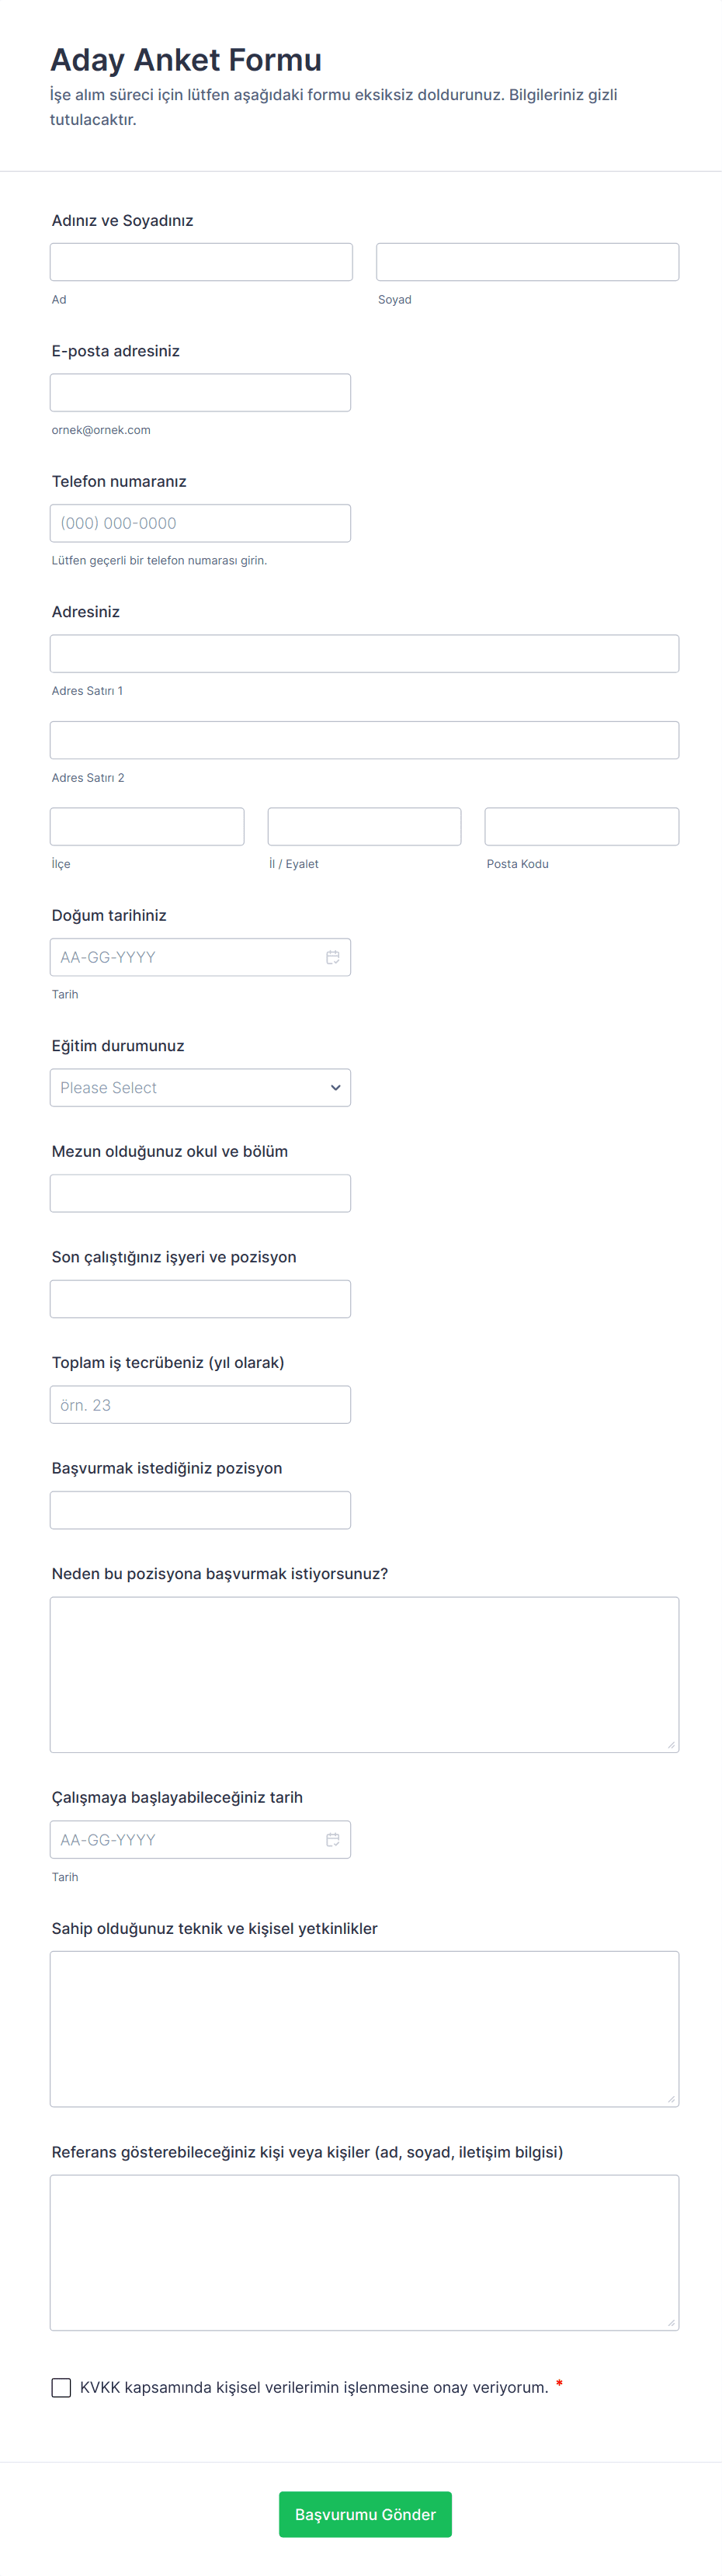Focus the Ad first name field
722x2576 pixels.
click(201, 262)
